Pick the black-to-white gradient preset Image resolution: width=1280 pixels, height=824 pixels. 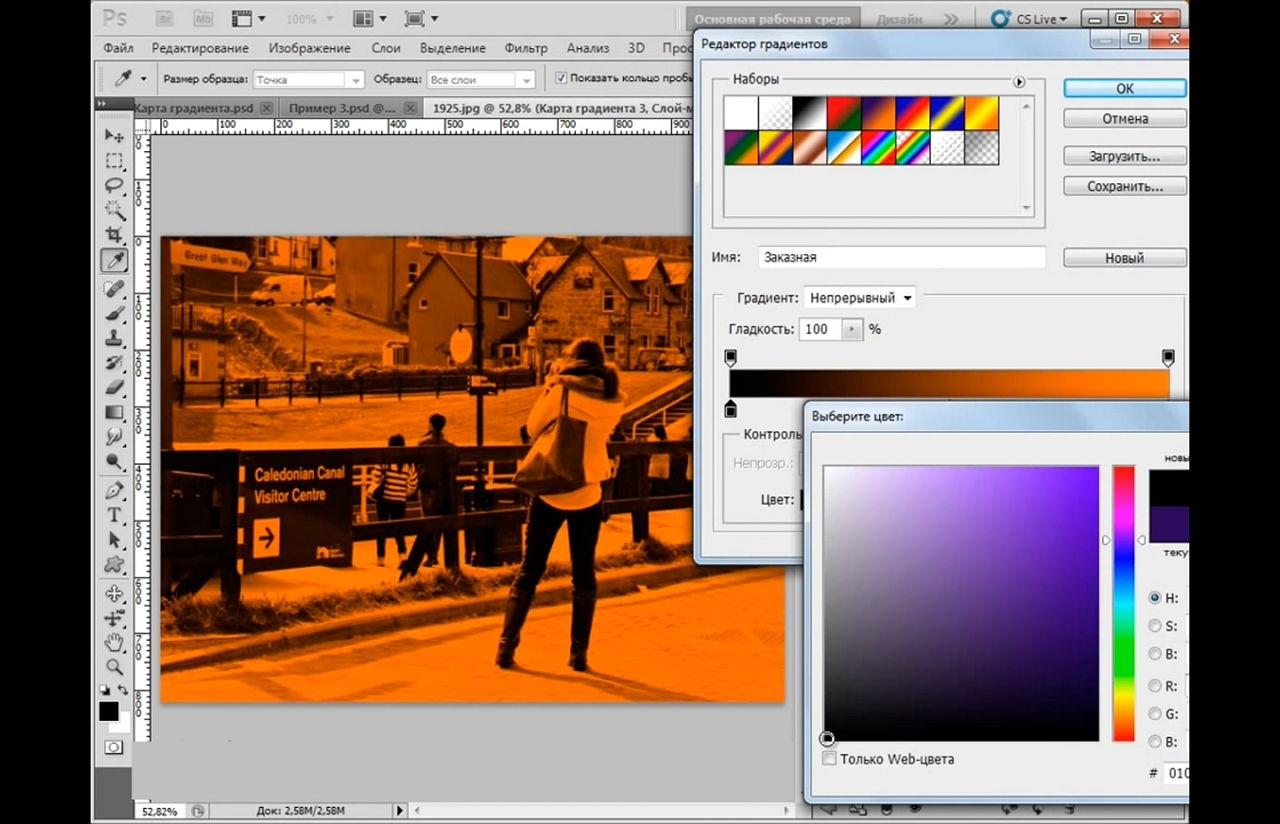(x=809, y=113)
